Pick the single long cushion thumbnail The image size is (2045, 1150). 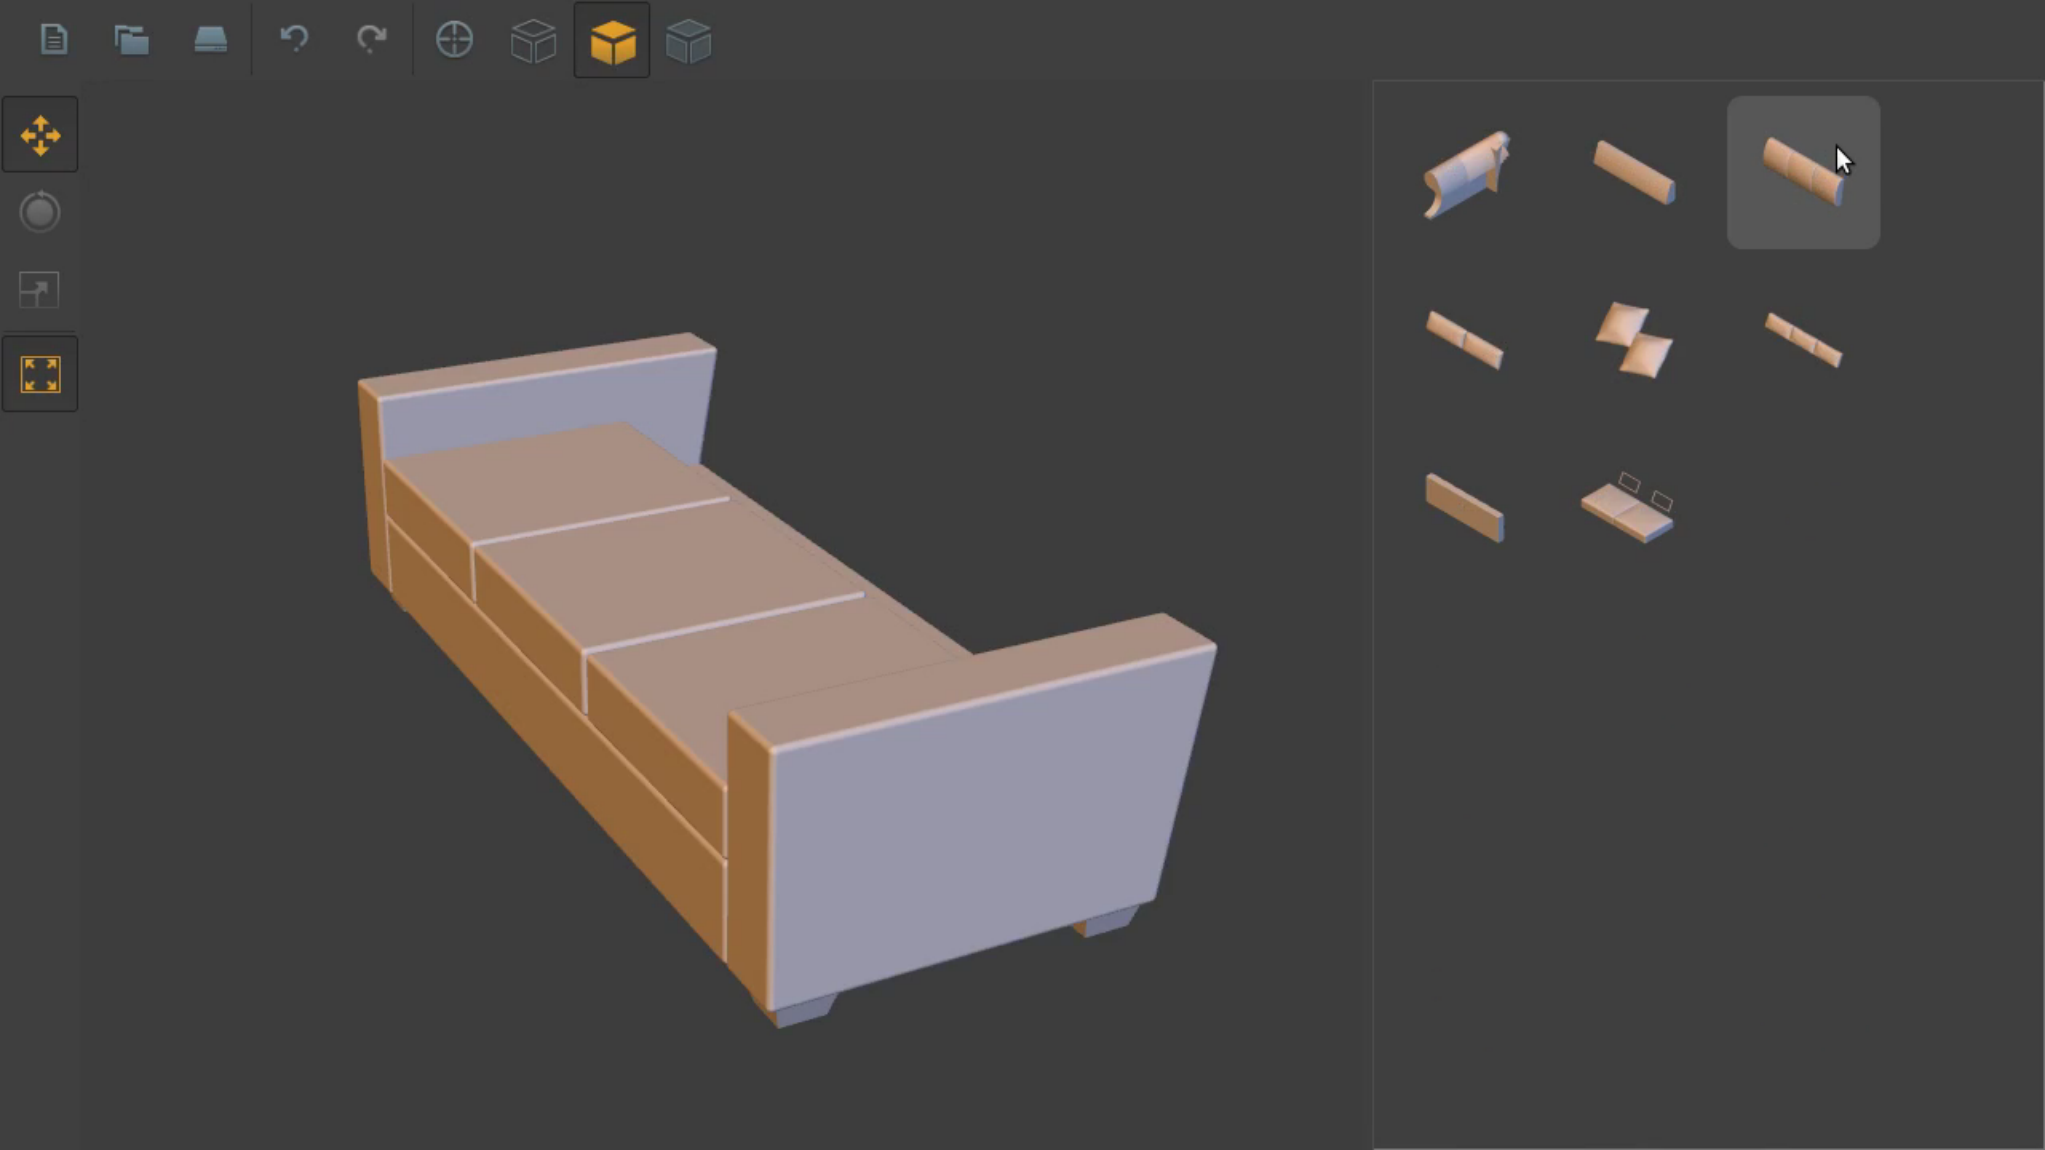(x=1634, y=172)
